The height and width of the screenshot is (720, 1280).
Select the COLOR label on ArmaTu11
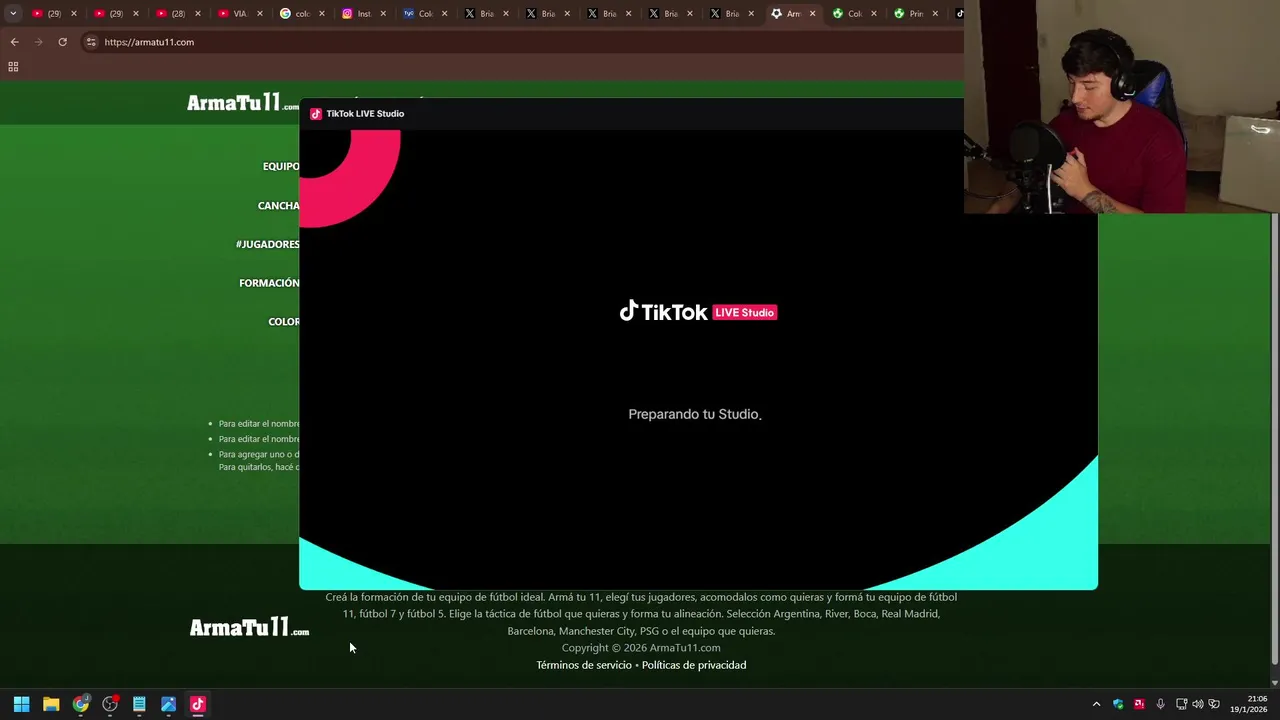click(x=284, y=322)
